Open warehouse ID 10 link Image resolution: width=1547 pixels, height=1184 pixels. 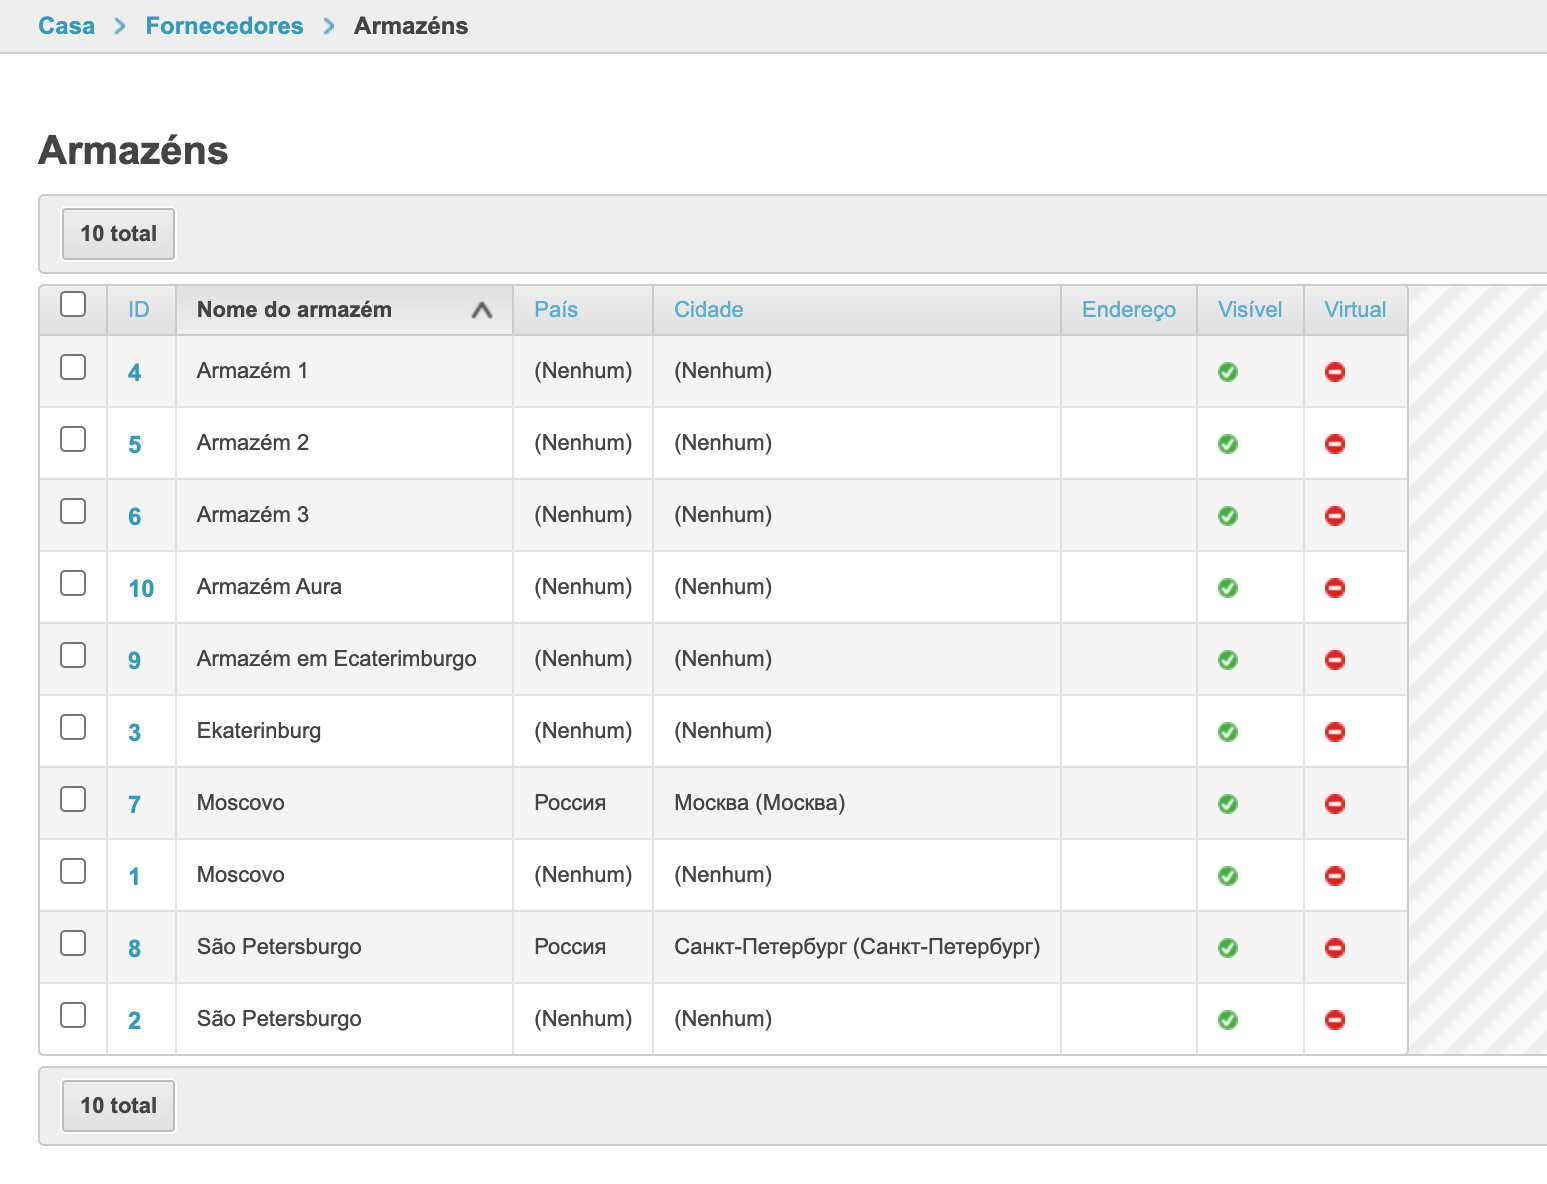click(141, 589)
